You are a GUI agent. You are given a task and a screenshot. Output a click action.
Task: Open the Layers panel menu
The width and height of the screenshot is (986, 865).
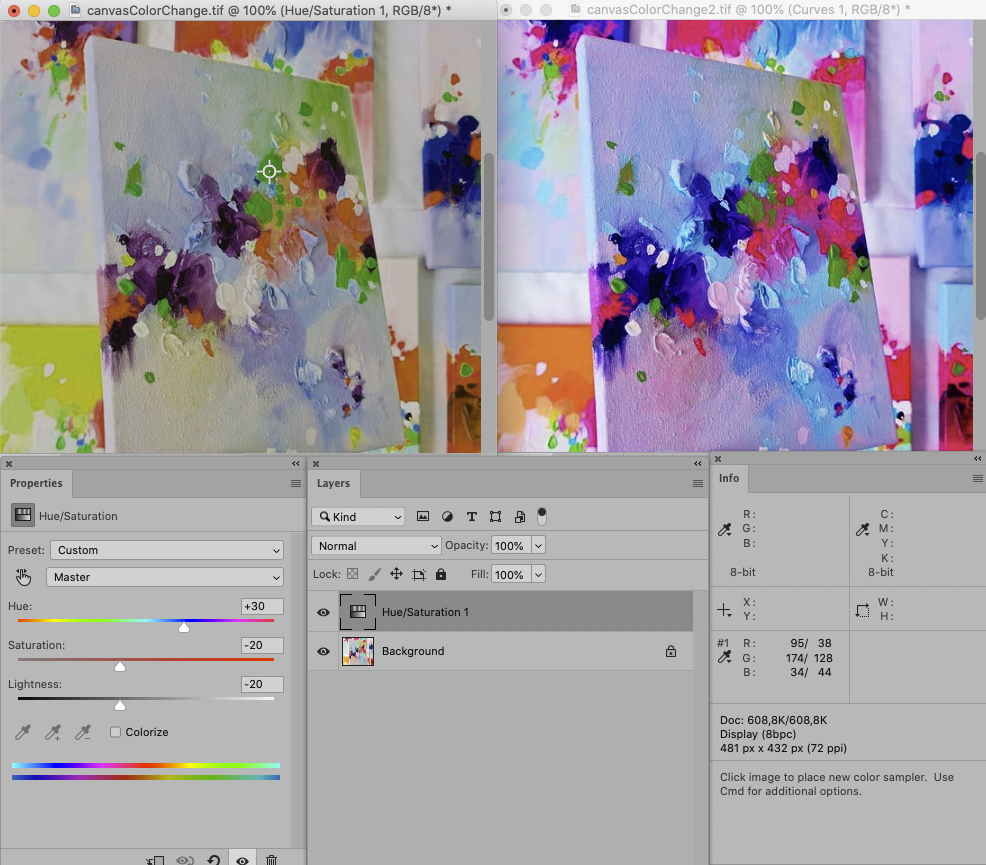pyautogui.click(x=697, y=483)
